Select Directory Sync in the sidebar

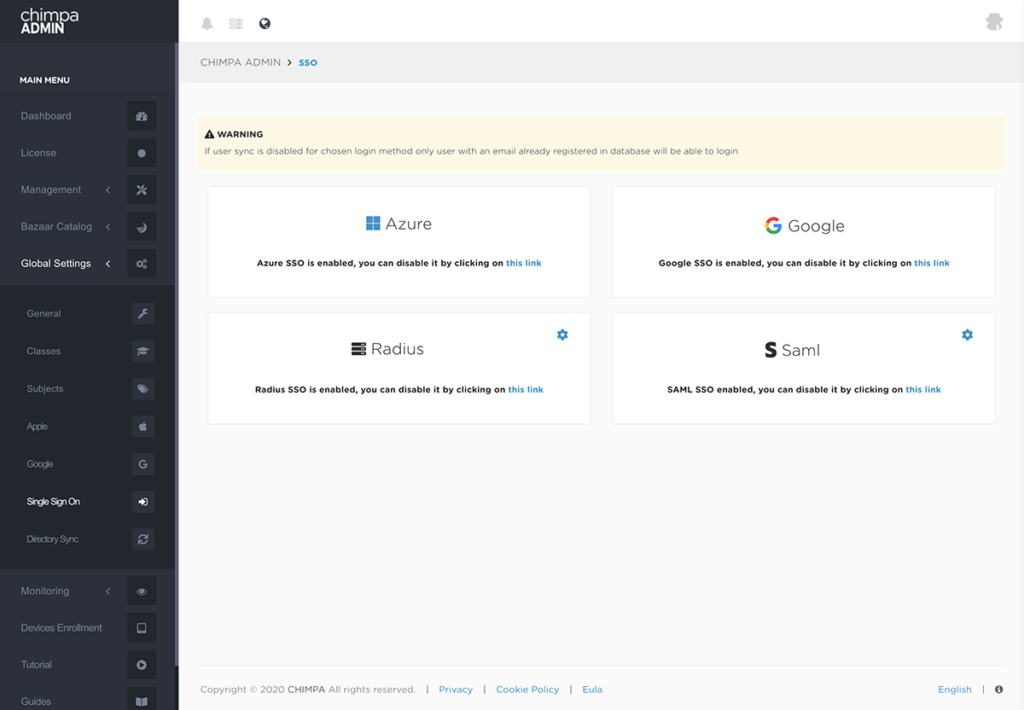52,540
